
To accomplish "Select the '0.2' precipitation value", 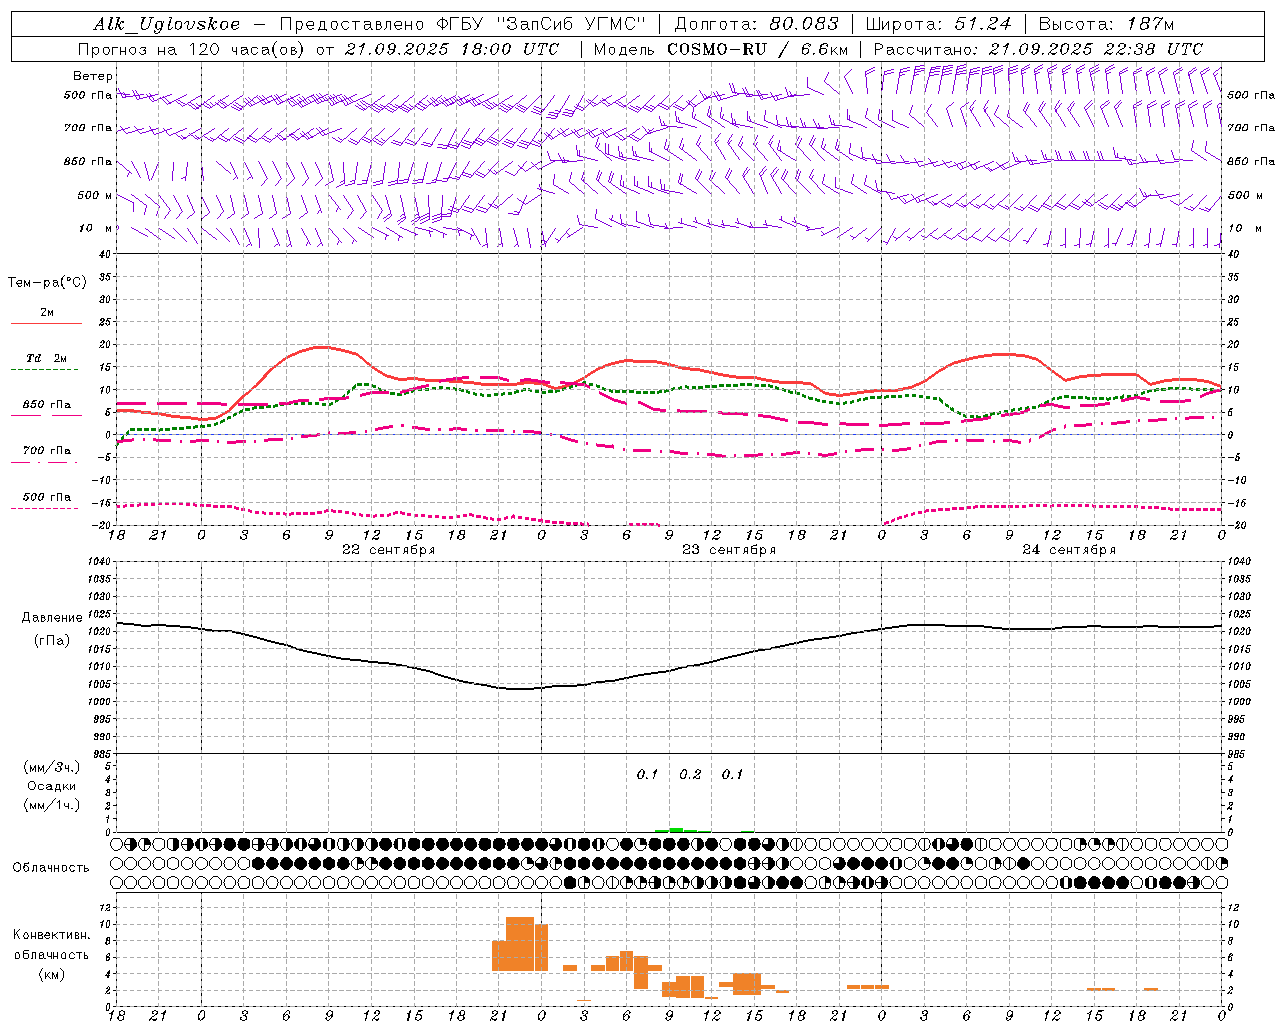I will pos(690,775).
